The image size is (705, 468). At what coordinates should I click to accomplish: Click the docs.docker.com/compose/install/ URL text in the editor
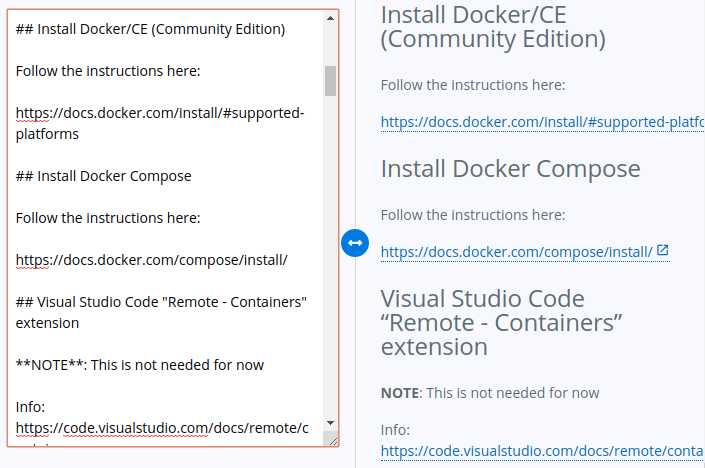(152, 260)
